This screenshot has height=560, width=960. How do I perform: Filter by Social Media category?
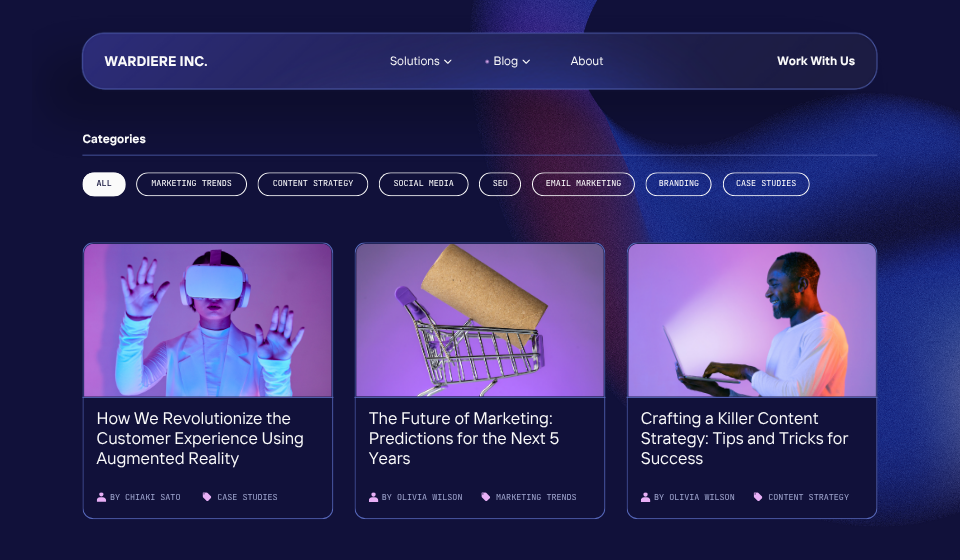point(424,184)
